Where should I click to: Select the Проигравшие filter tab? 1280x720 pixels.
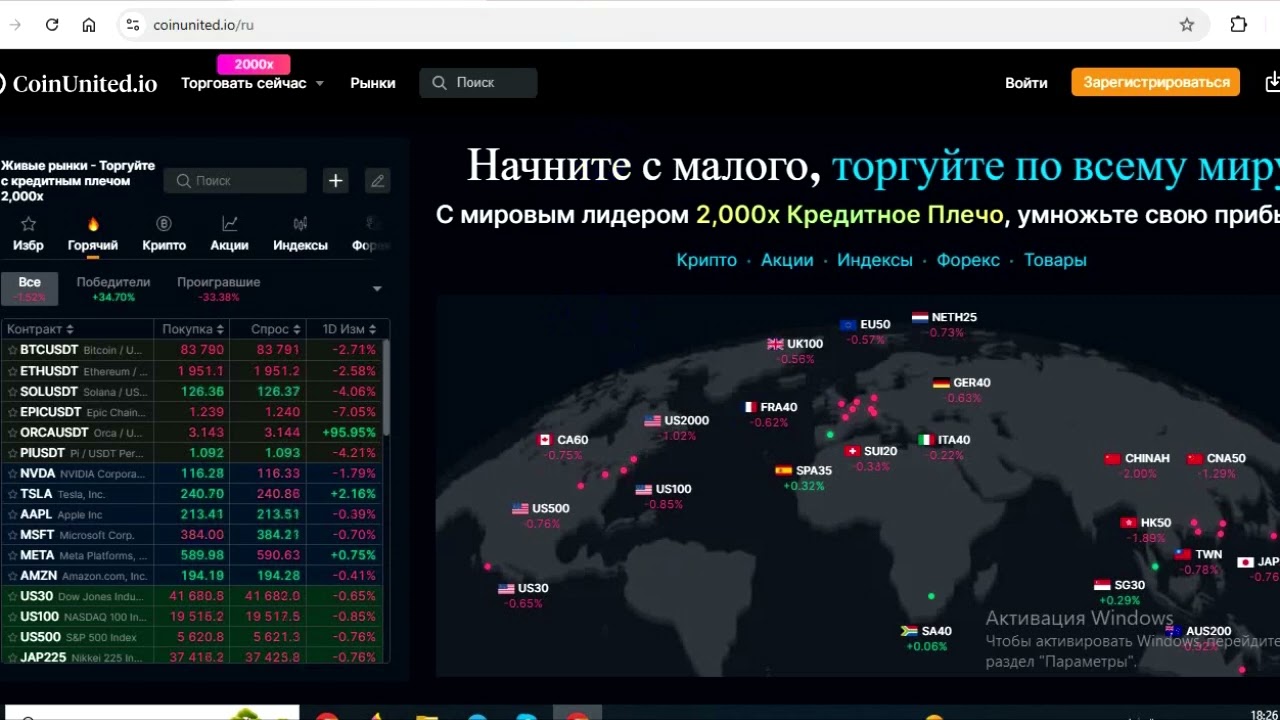pyautogui.click(x=219, y=288)
